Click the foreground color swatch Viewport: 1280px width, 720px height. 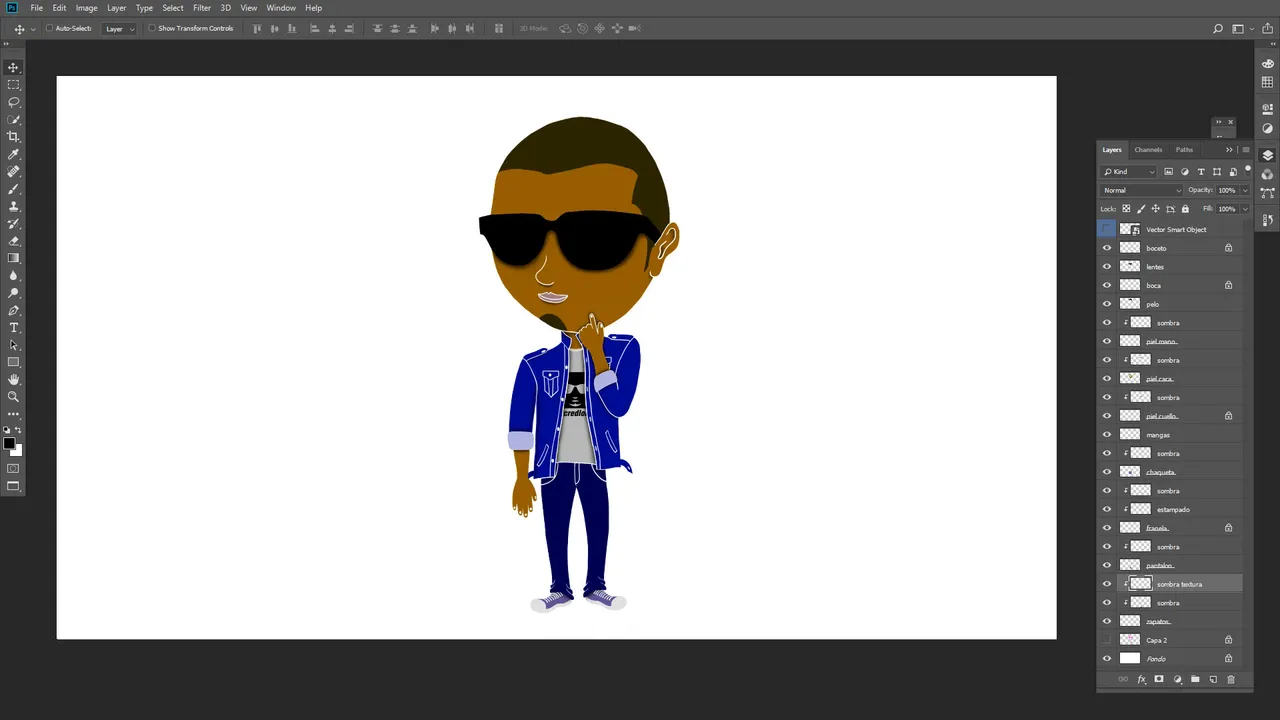pyautogui.click(x=9, y=443)
